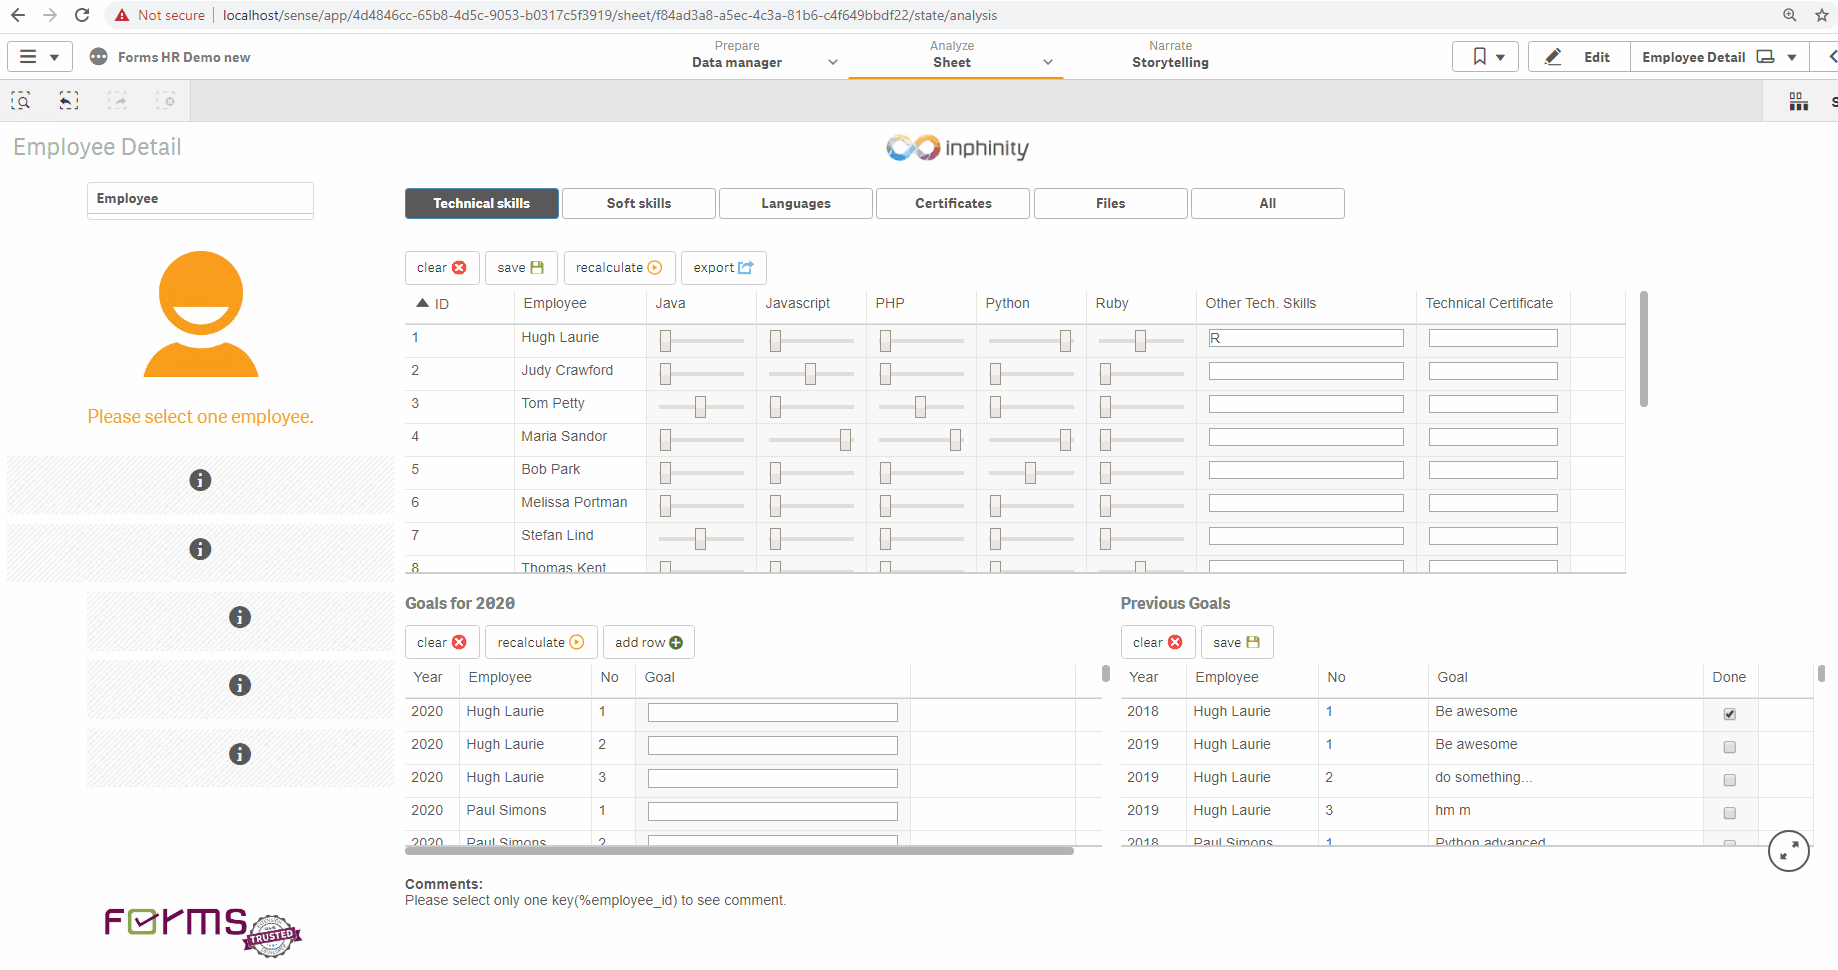Open the Narrate Storytelling tab
This screenshot has height=970, width=1838.
tap(1170, 55)
